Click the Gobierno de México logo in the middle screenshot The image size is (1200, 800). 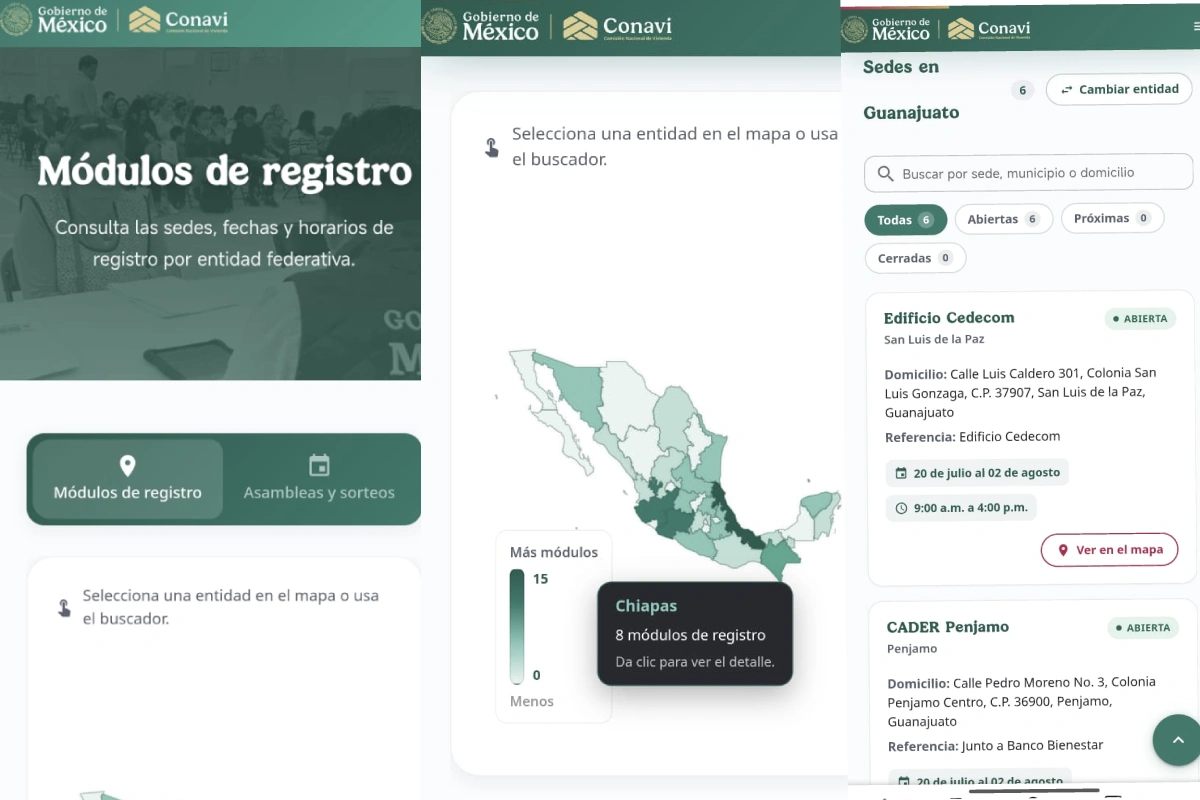point(481,26)
